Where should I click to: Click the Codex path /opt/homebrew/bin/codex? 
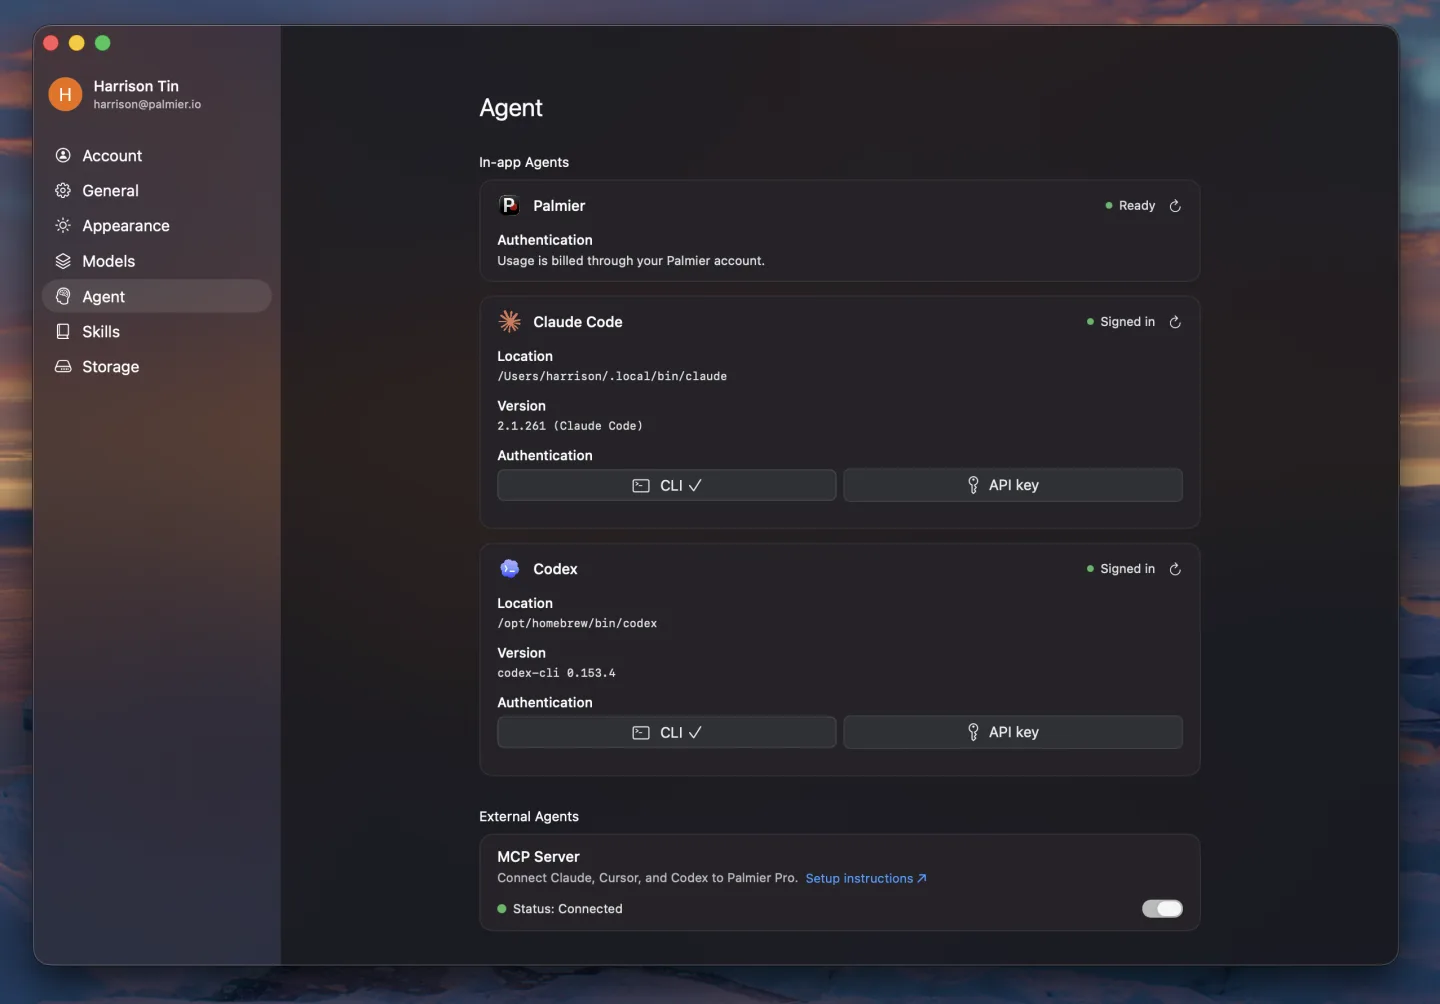pos(577,624)
